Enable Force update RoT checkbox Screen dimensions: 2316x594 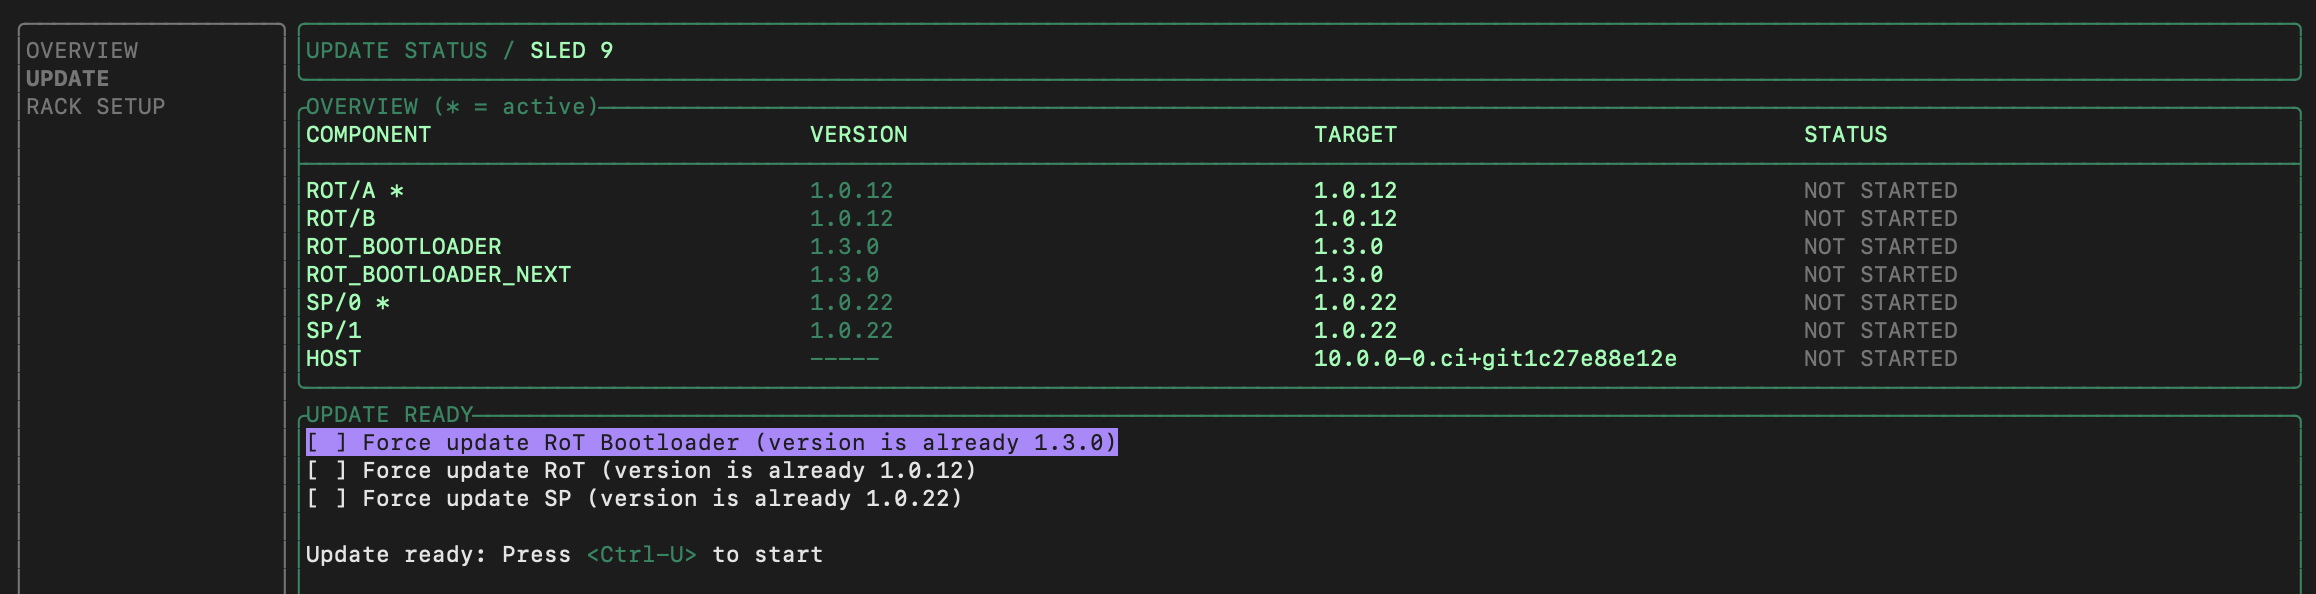[x=326, y=470]
